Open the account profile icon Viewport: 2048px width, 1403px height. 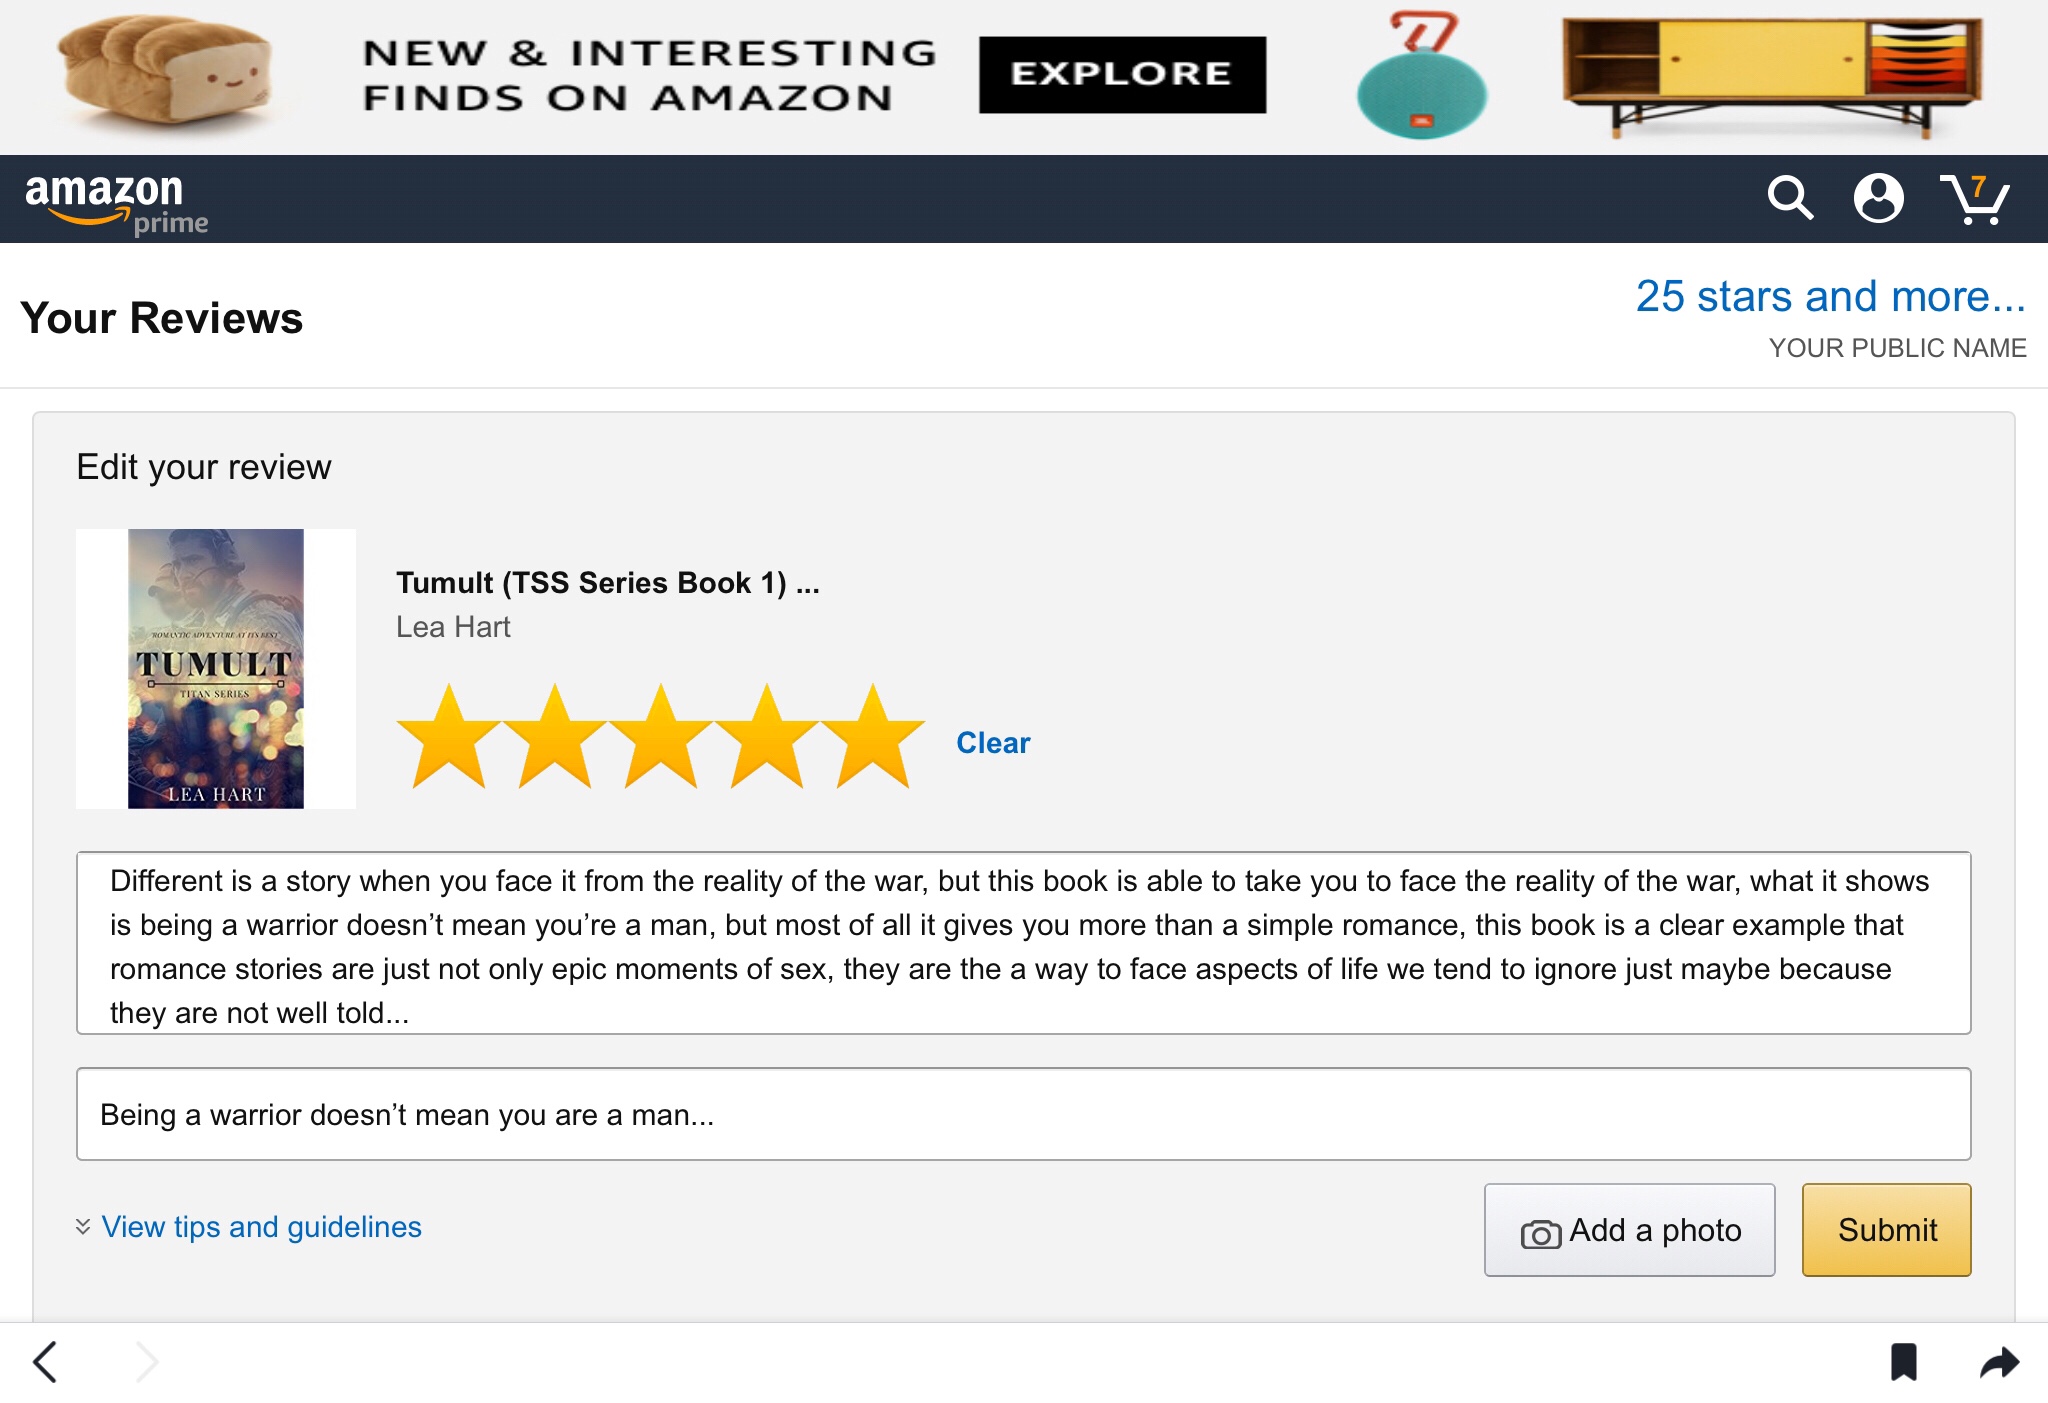coord(1878,198)
